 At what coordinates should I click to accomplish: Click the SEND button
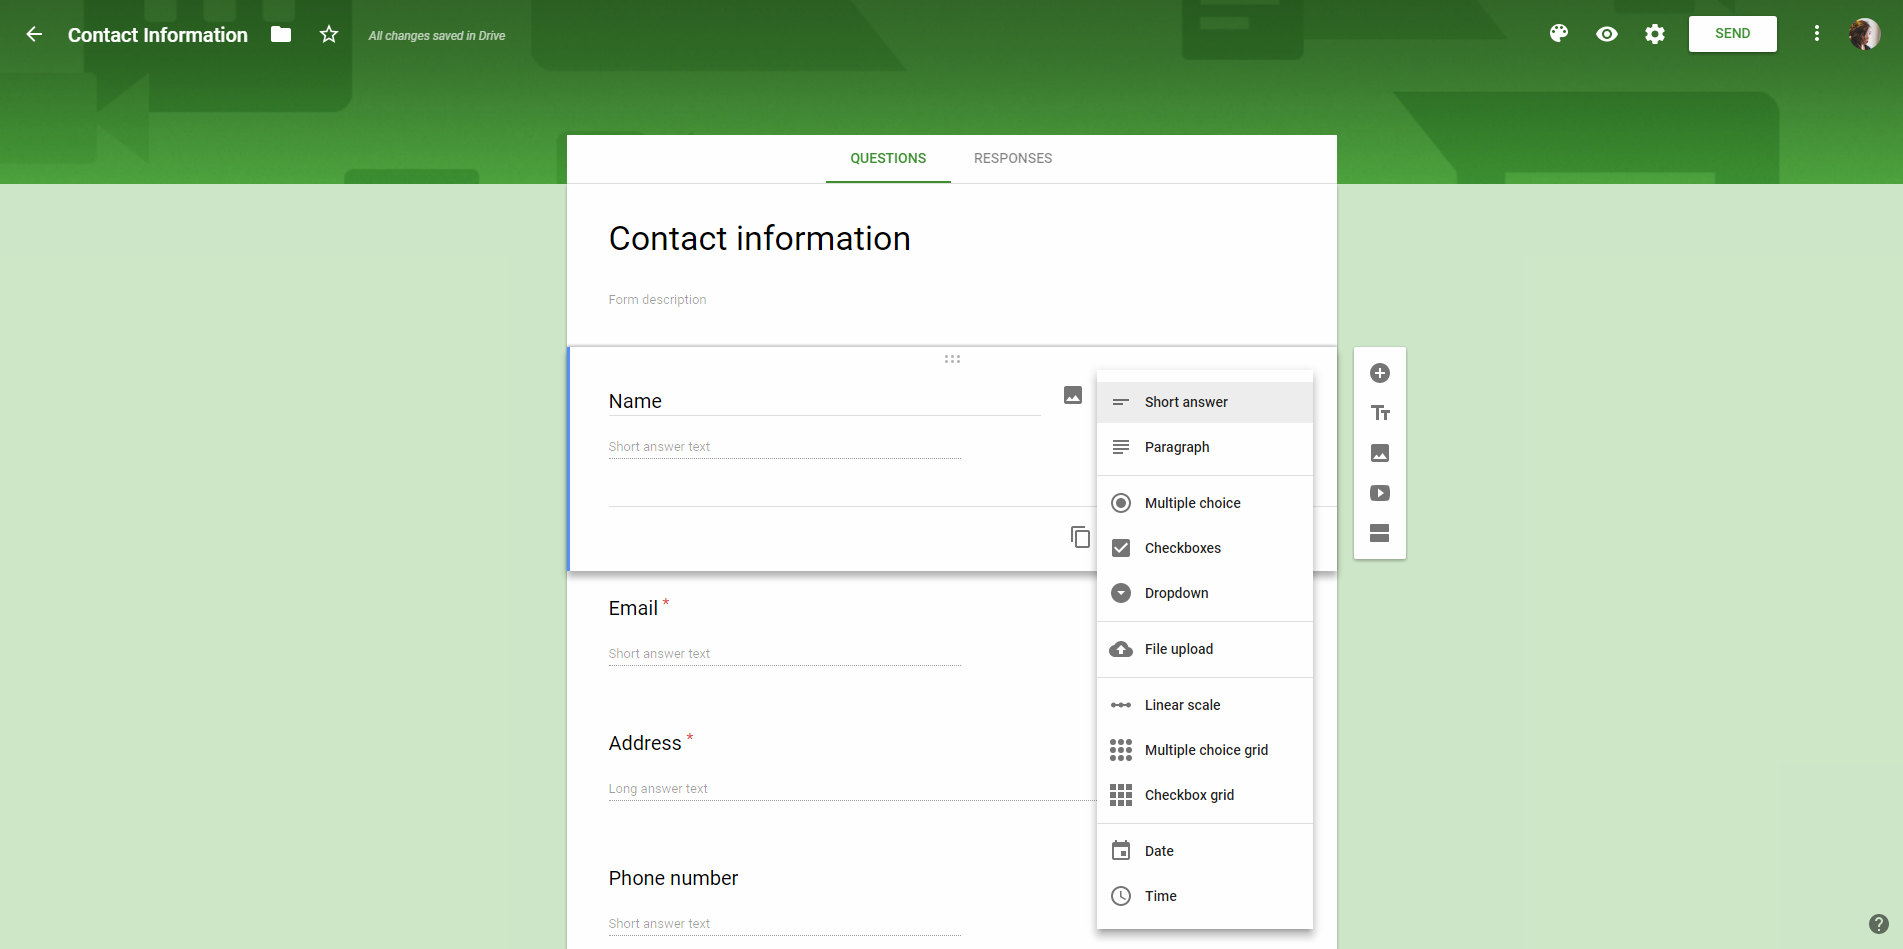point(1733,34)
